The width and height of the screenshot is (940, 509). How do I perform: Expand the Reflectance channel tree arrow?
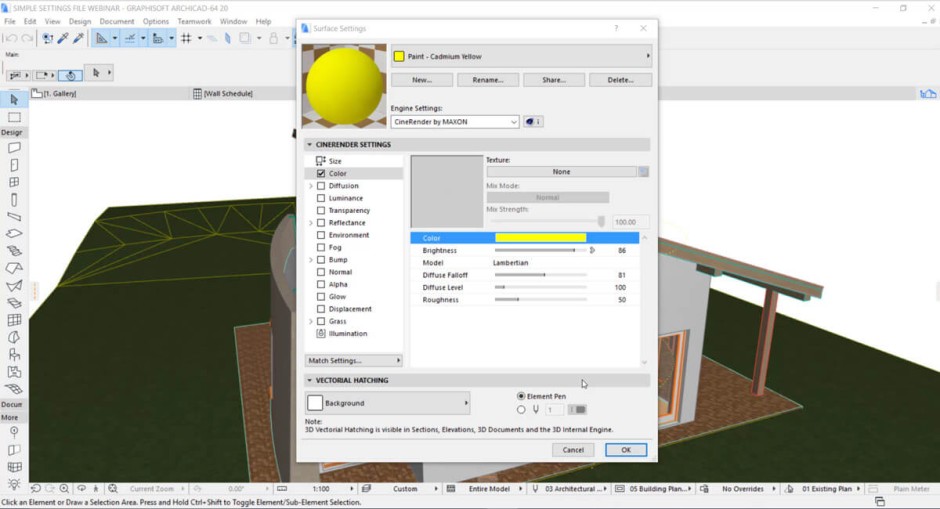[311, 222]
